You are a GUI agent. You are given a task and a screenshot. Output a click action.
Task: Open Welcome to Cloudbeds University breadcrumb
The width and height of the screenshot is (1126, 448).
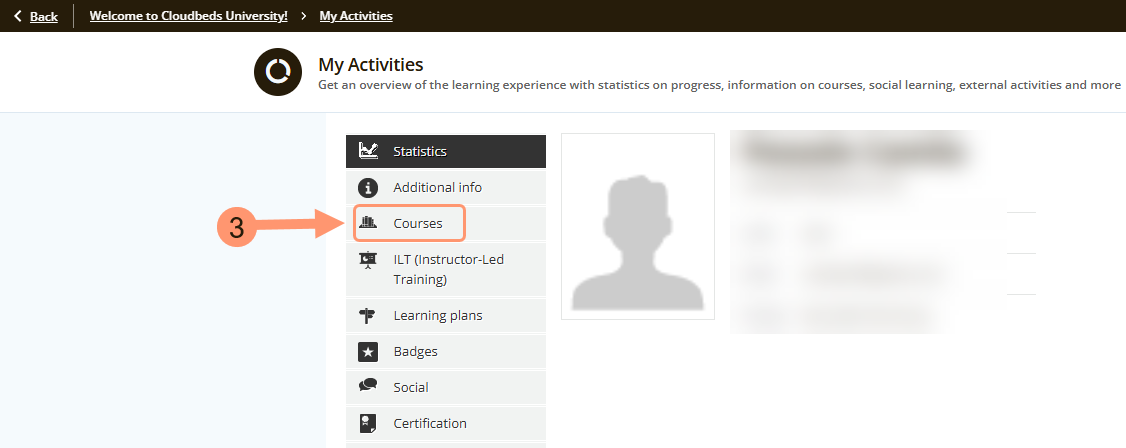pos(188,16)
